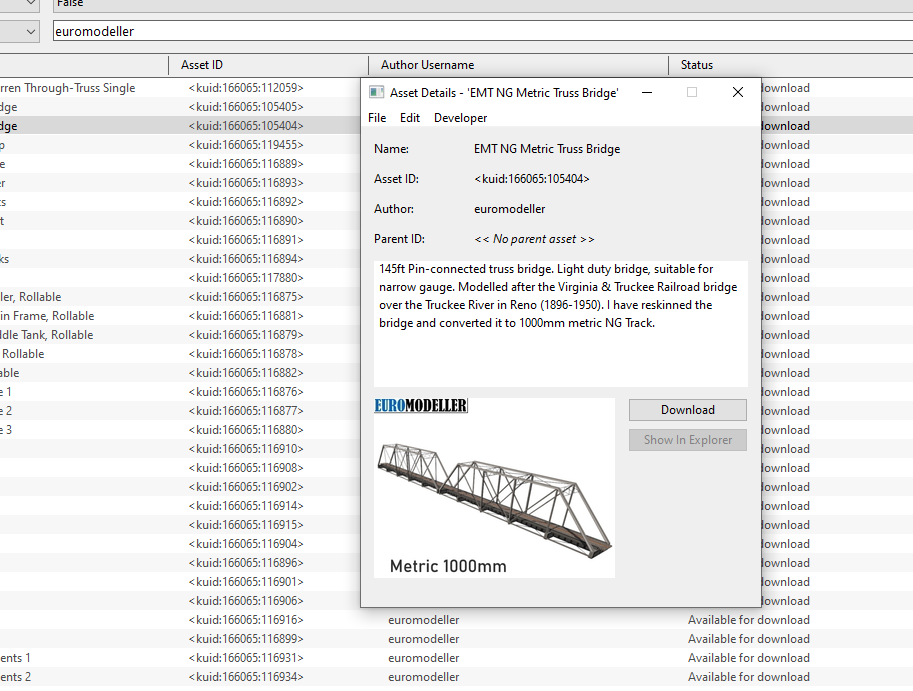This screenshot has width=913, height=691.
Task: Click the Asset Details window icon
Action: point(377,93)
